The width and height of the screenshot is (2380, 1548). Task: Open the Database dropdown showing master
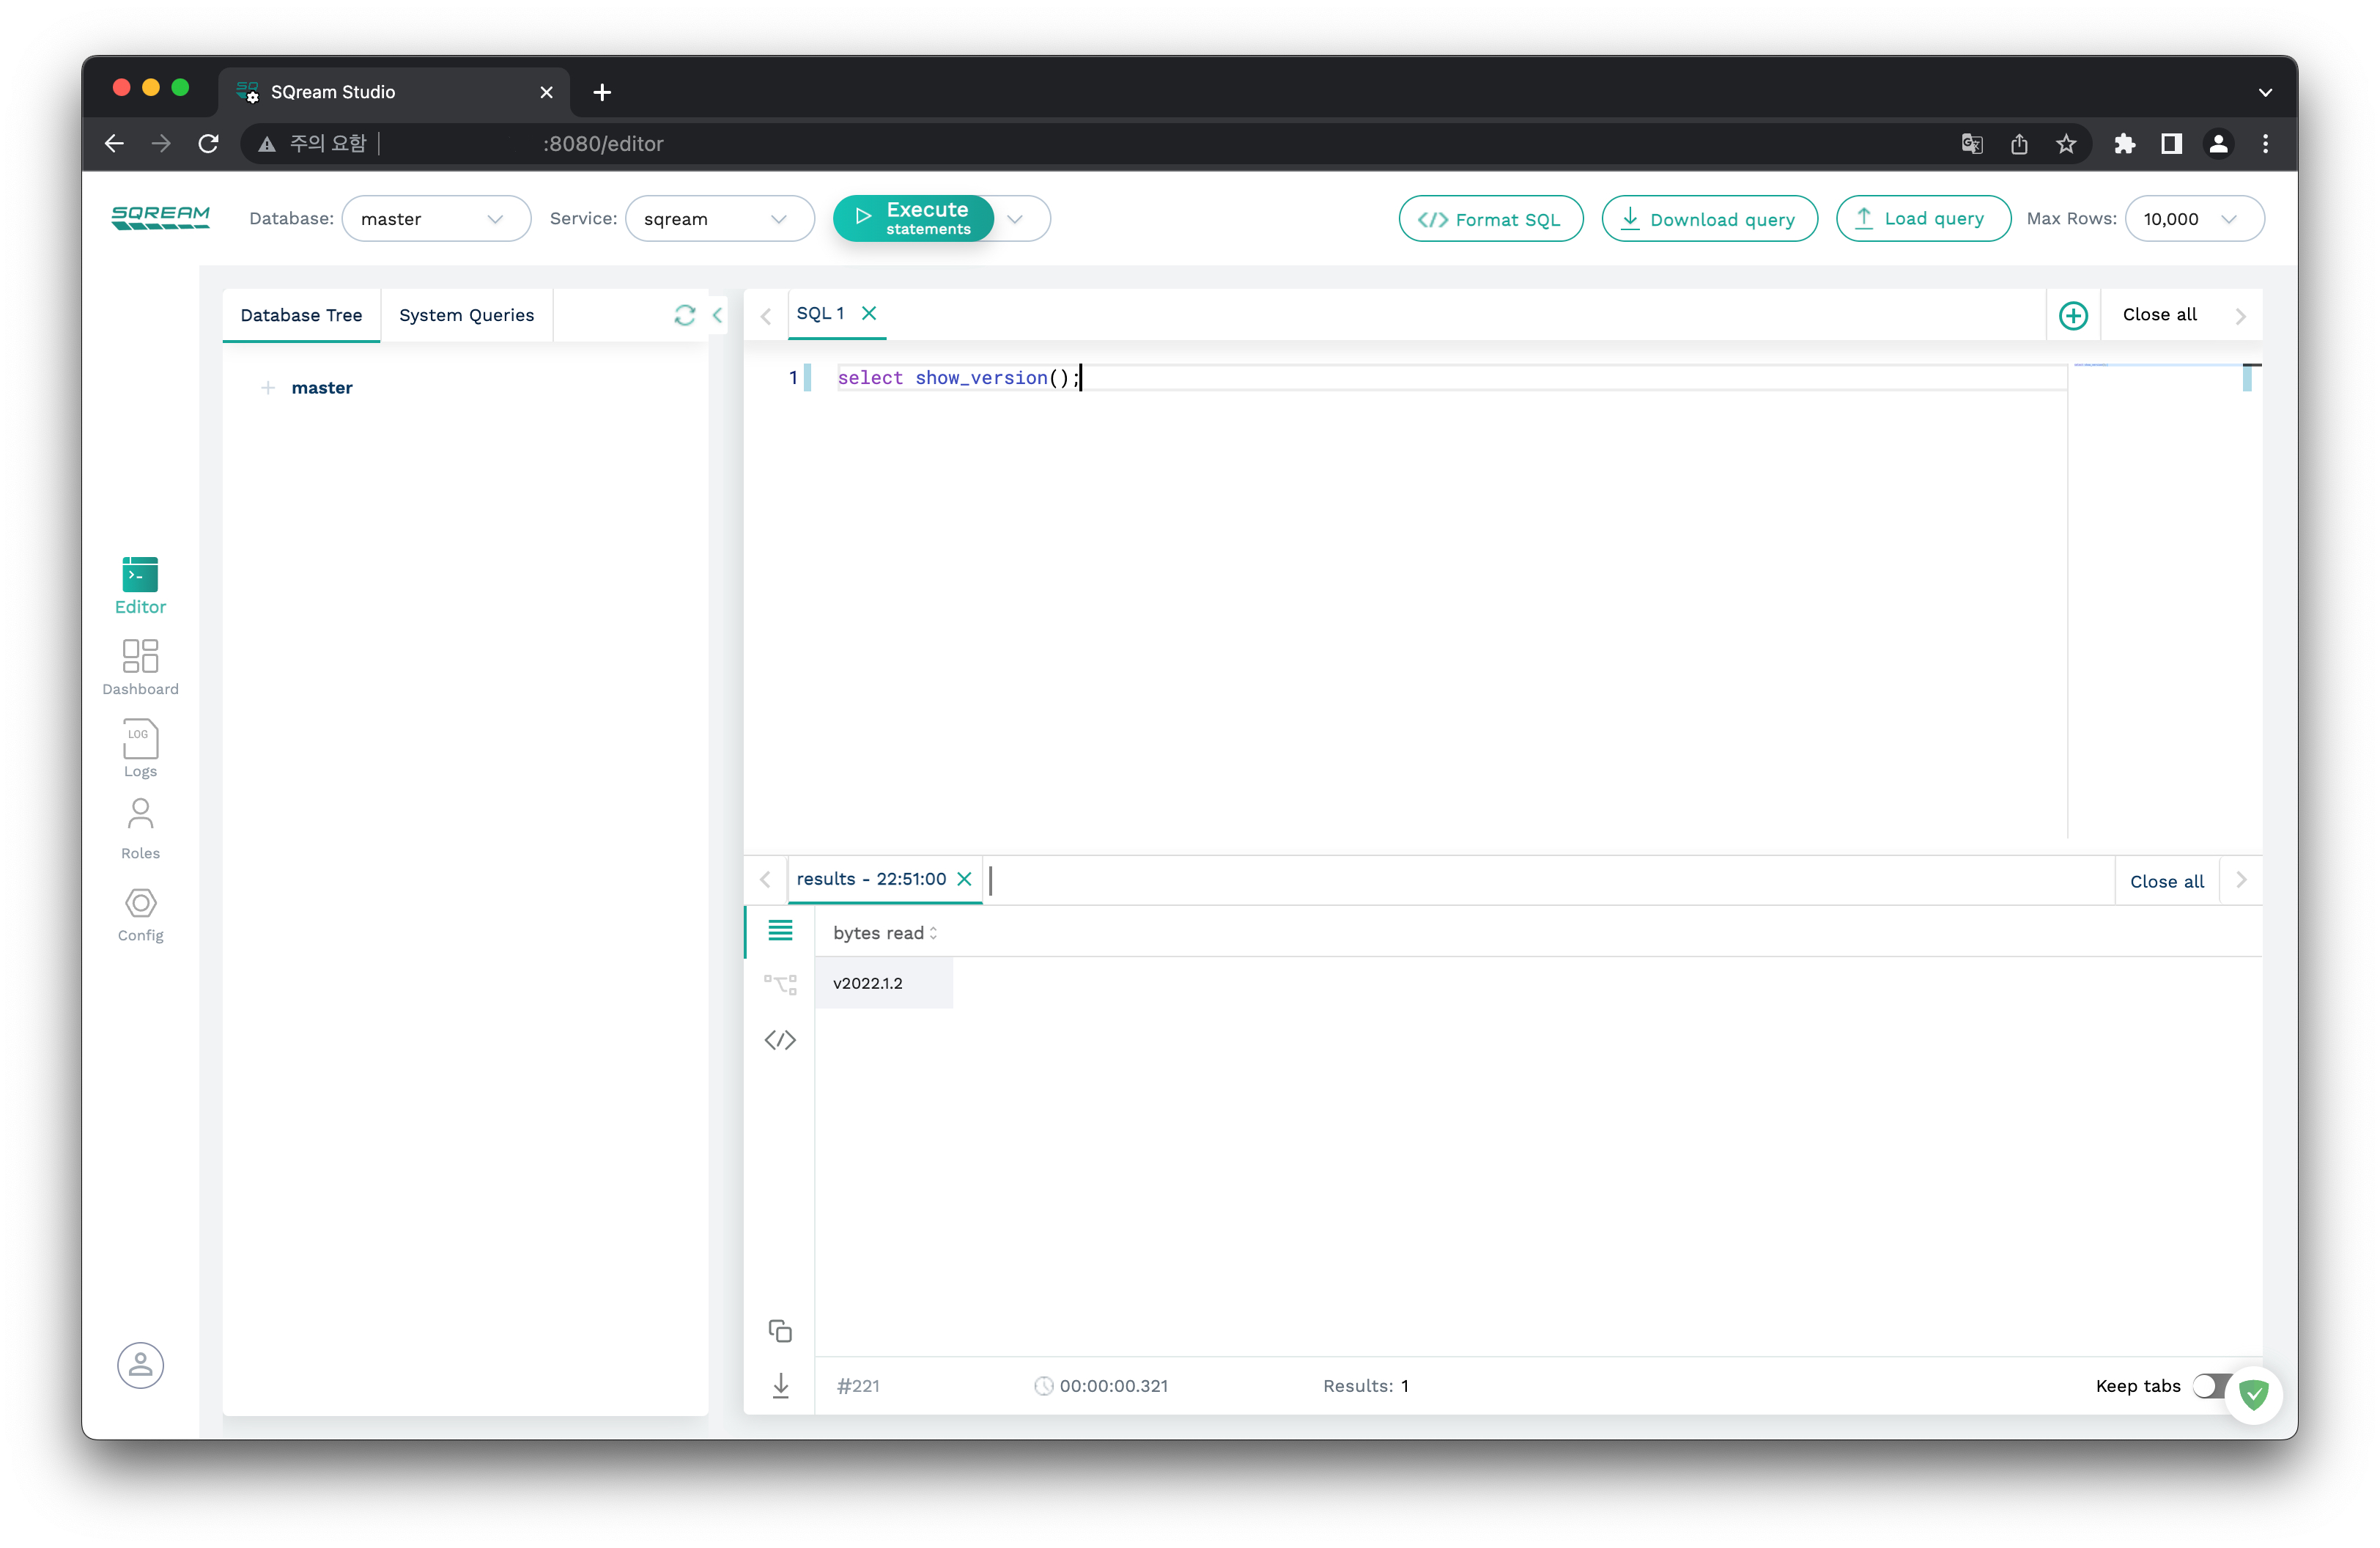point(435,219)
